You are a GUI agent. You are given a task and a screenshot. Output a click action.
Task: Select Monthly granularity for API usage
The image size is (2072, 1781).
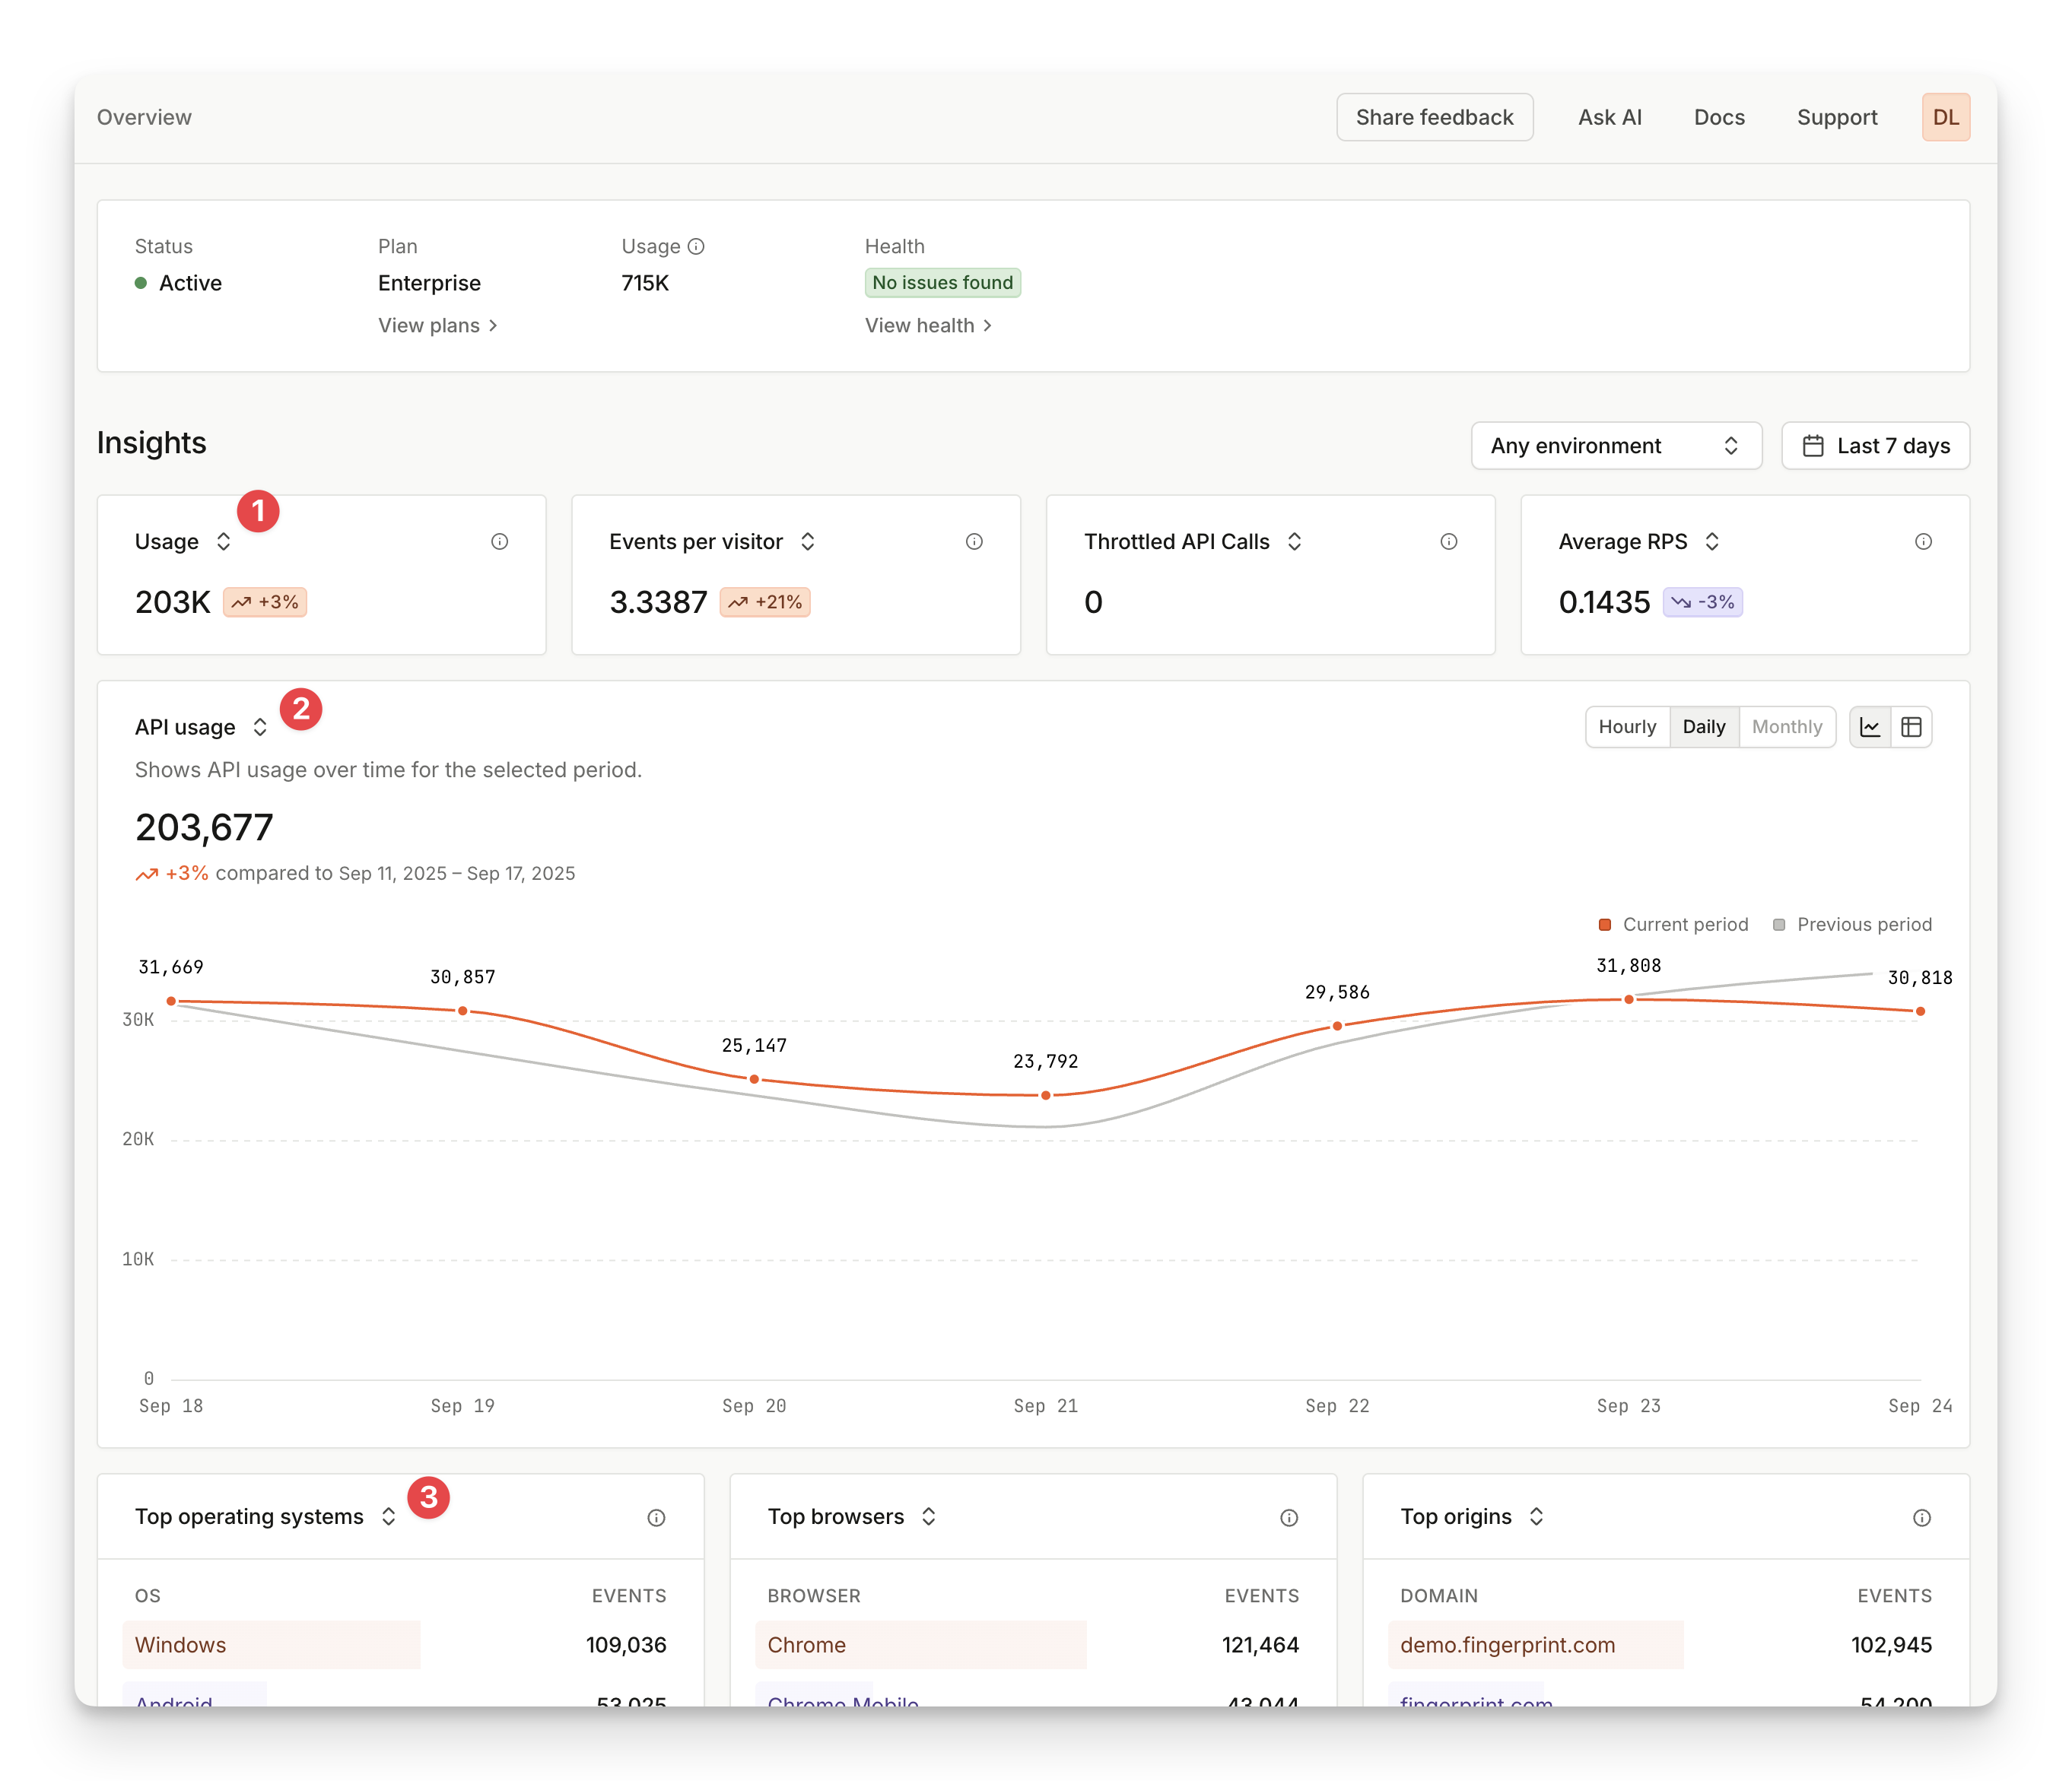[x=1788, y=727]
